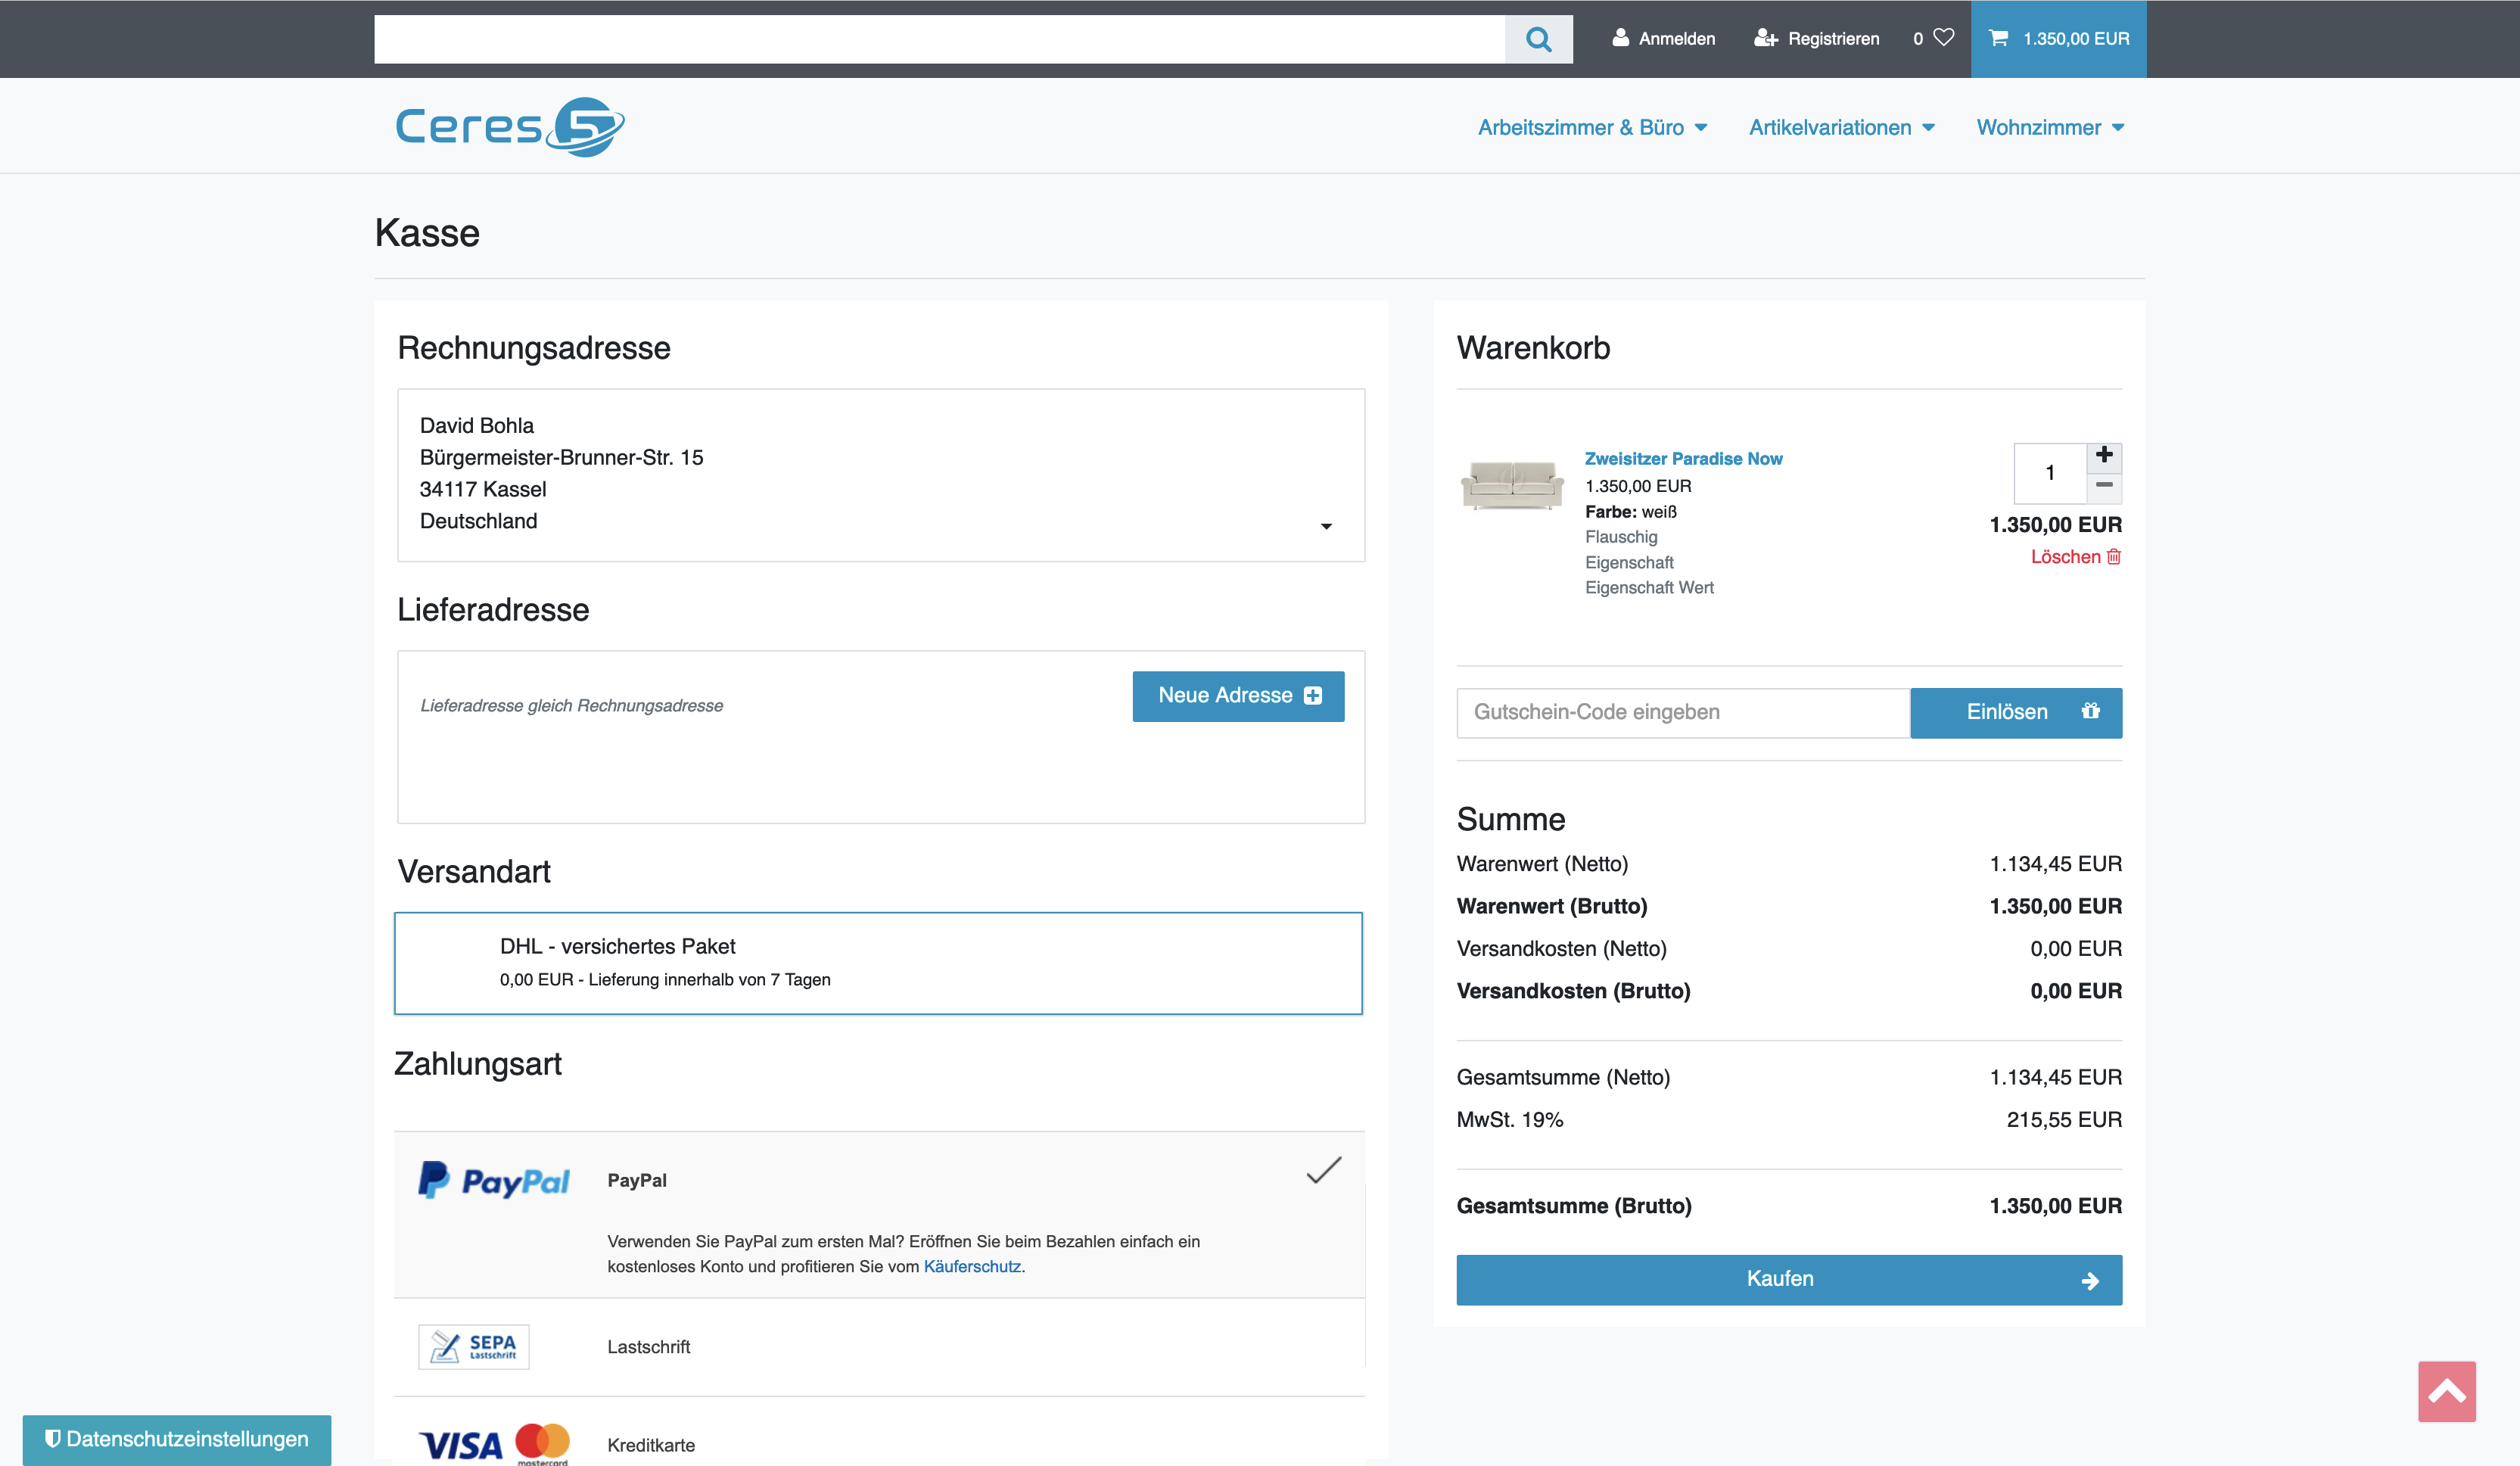Increase sofa quantity with plus icon

(x=2103, y=456)
